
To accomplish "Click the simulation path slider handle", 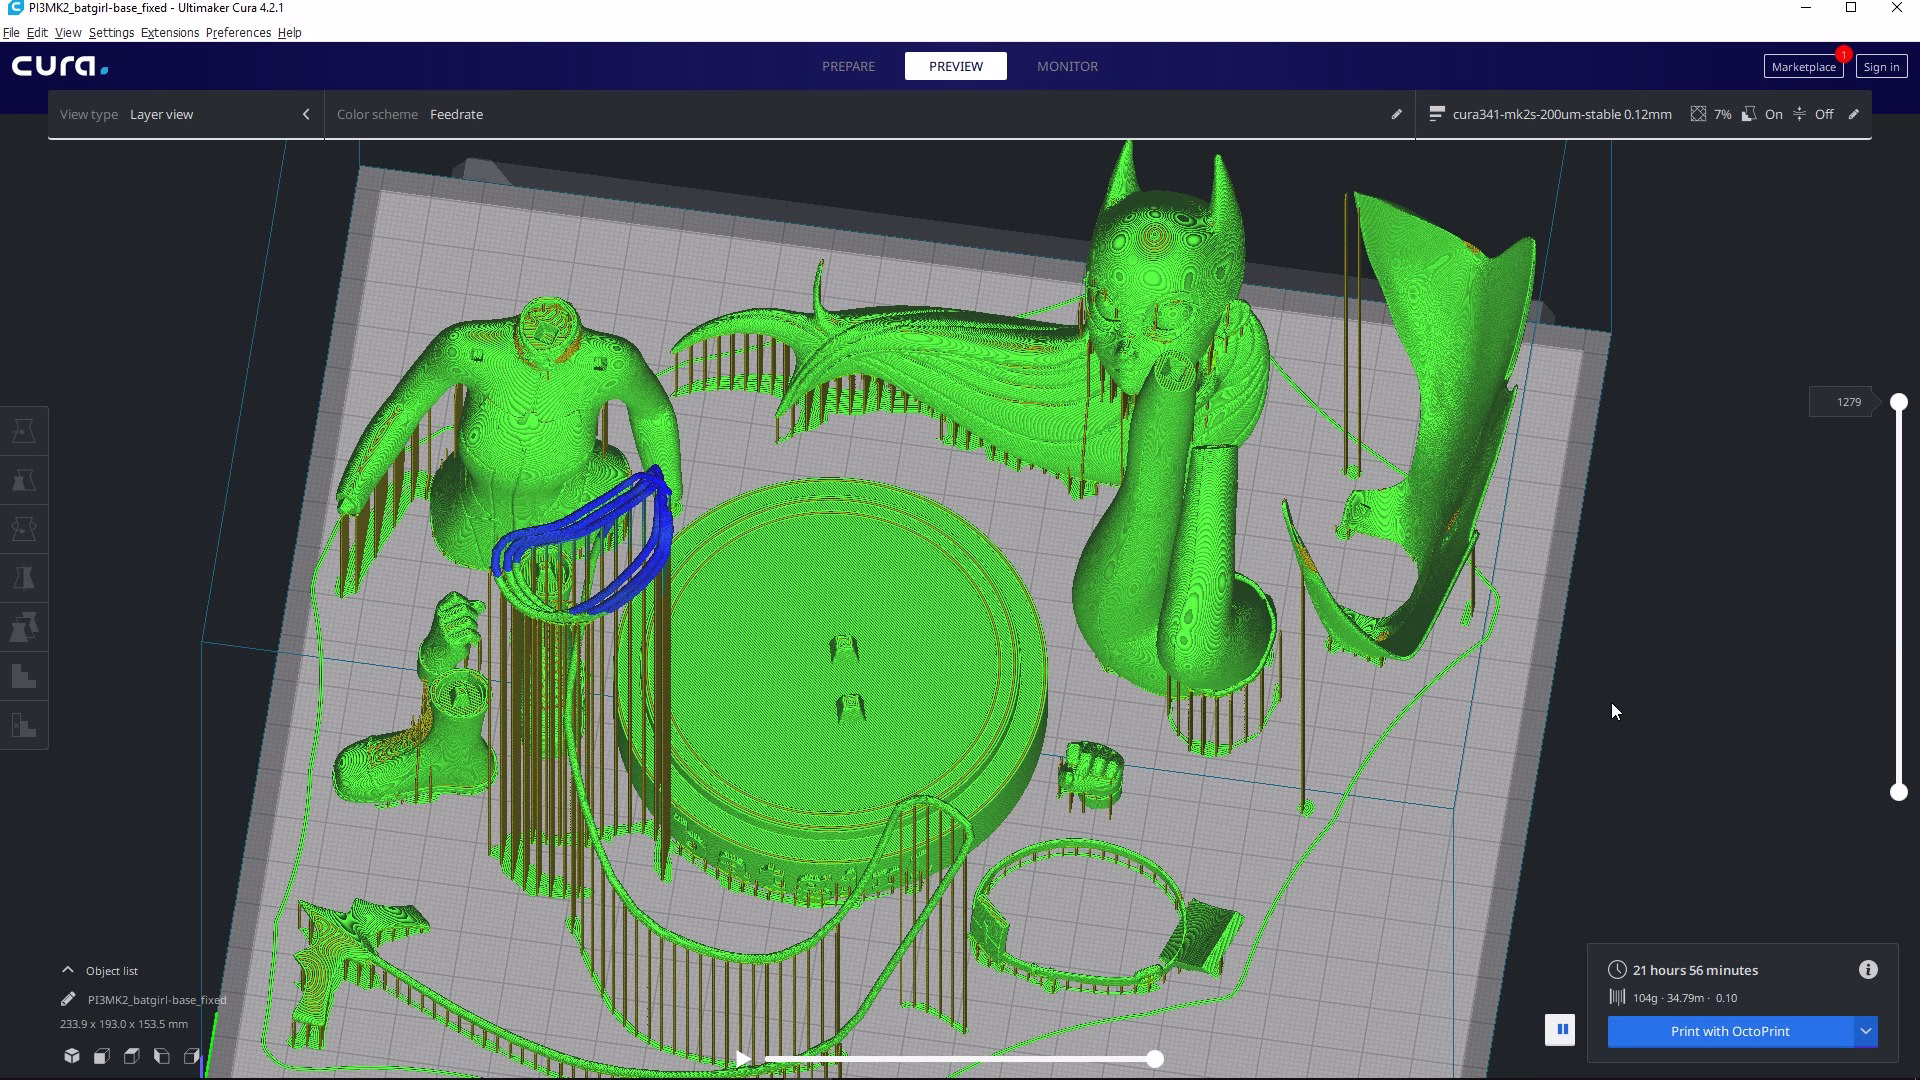I will click(x=1155, y=1059).
